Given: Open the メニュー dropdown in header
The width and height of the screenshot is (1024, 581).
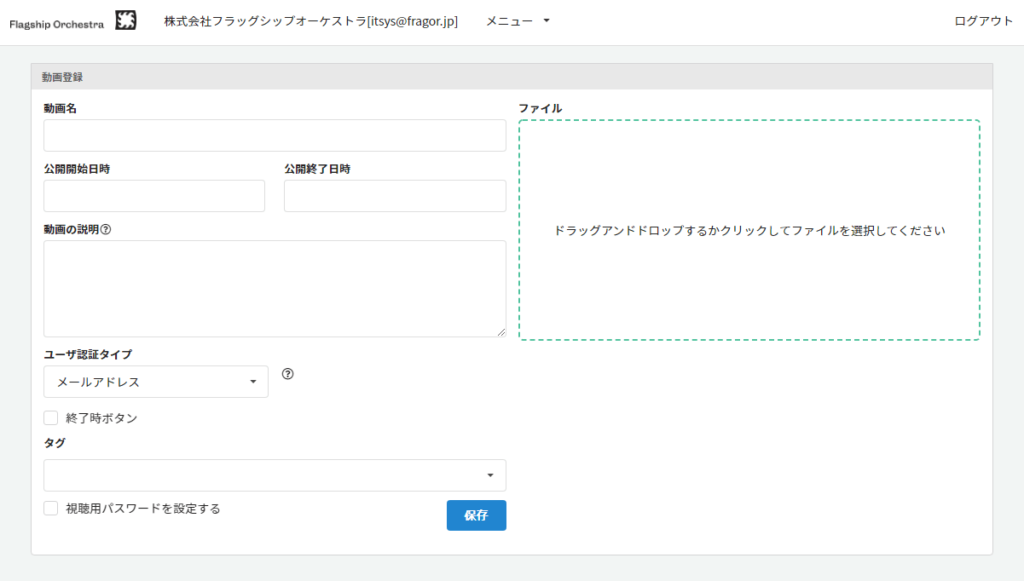Looking at the screenshot, I should (517, 21).
